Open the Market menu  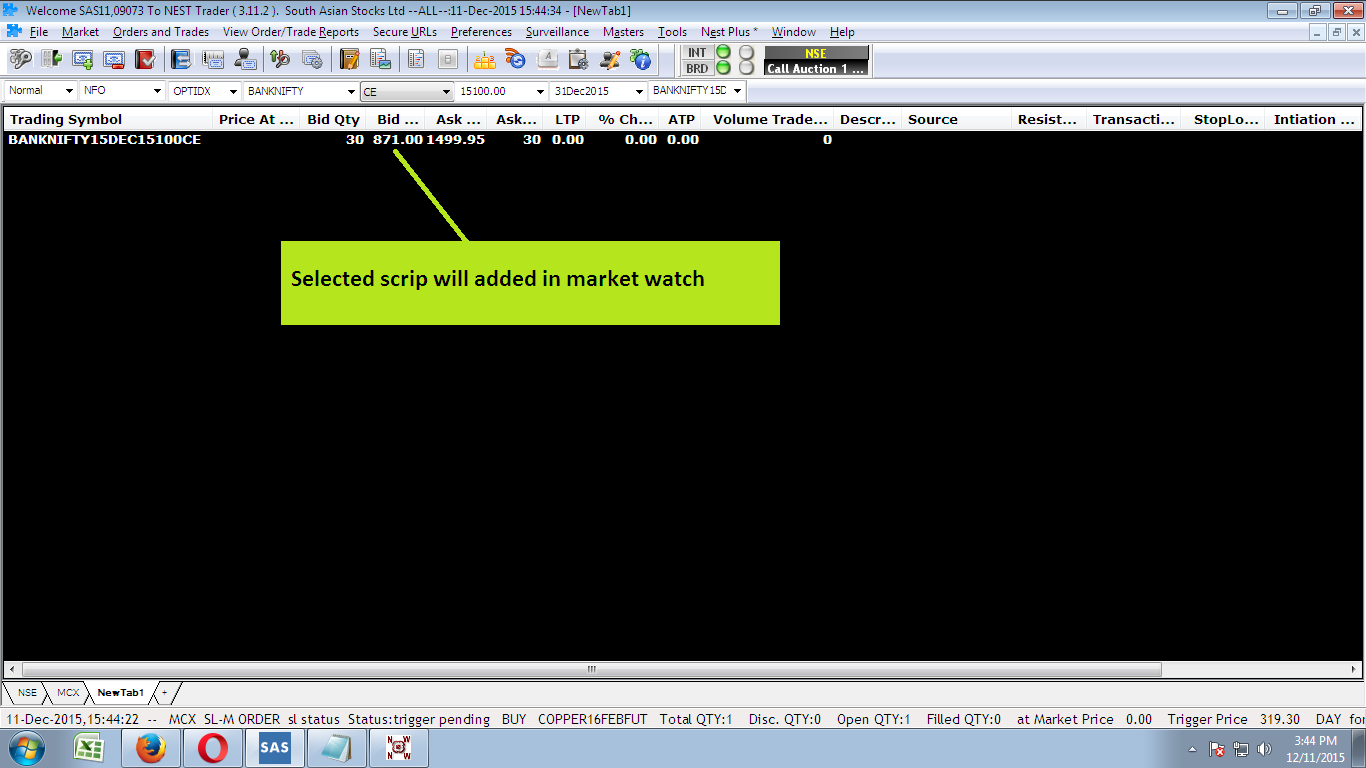80,32
